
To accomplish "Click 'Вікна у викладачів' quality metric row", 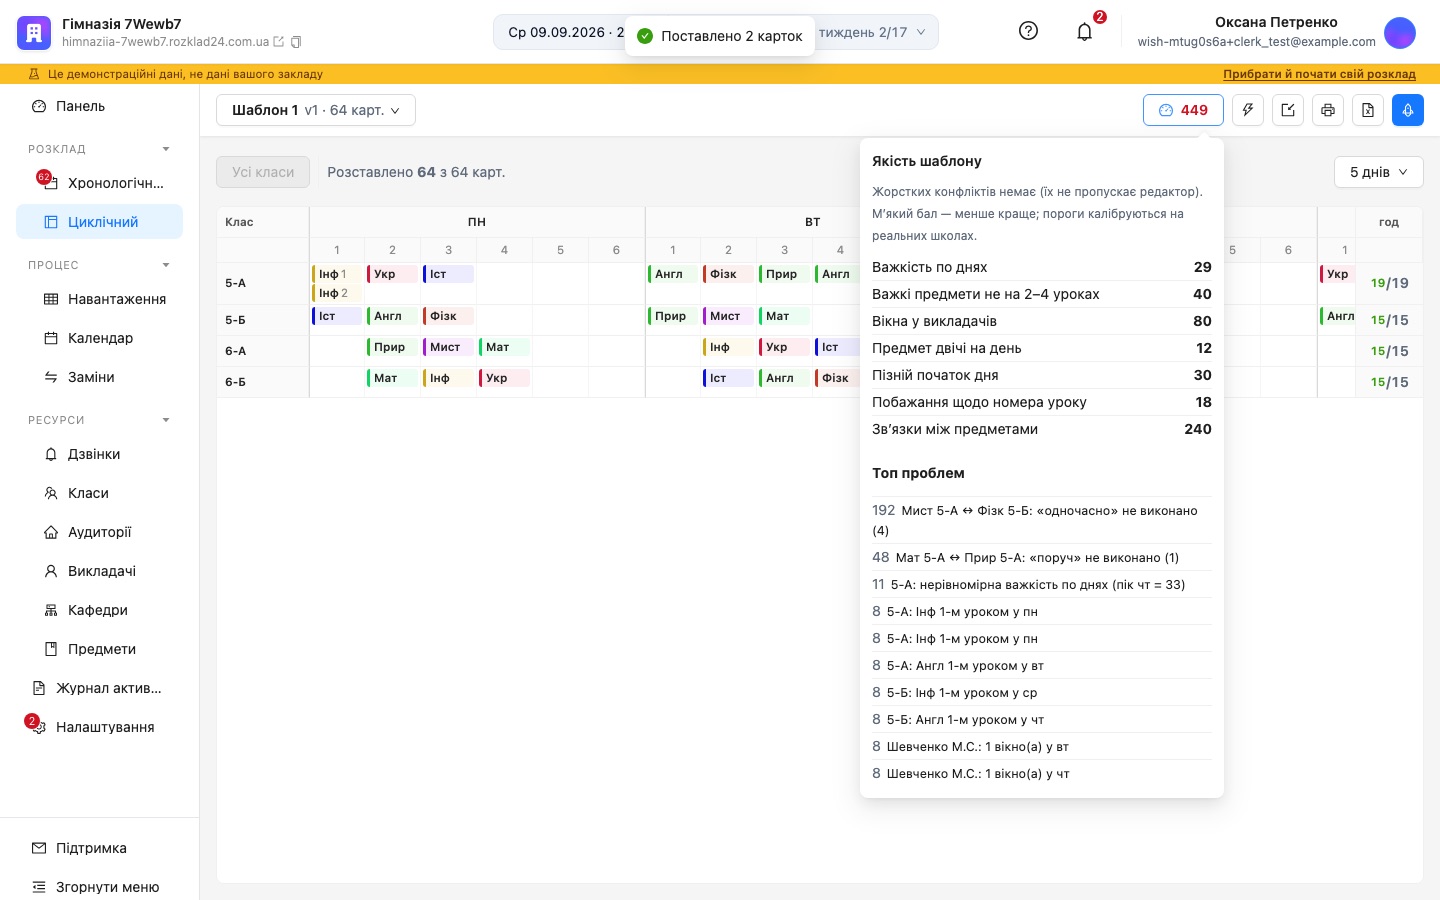I will (x=1041, y=321).
